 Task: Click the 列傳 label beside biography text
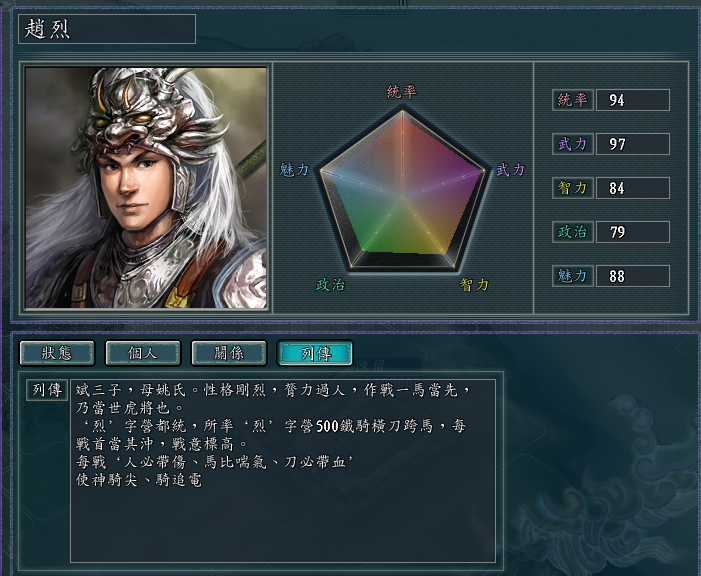coord(47,390)
